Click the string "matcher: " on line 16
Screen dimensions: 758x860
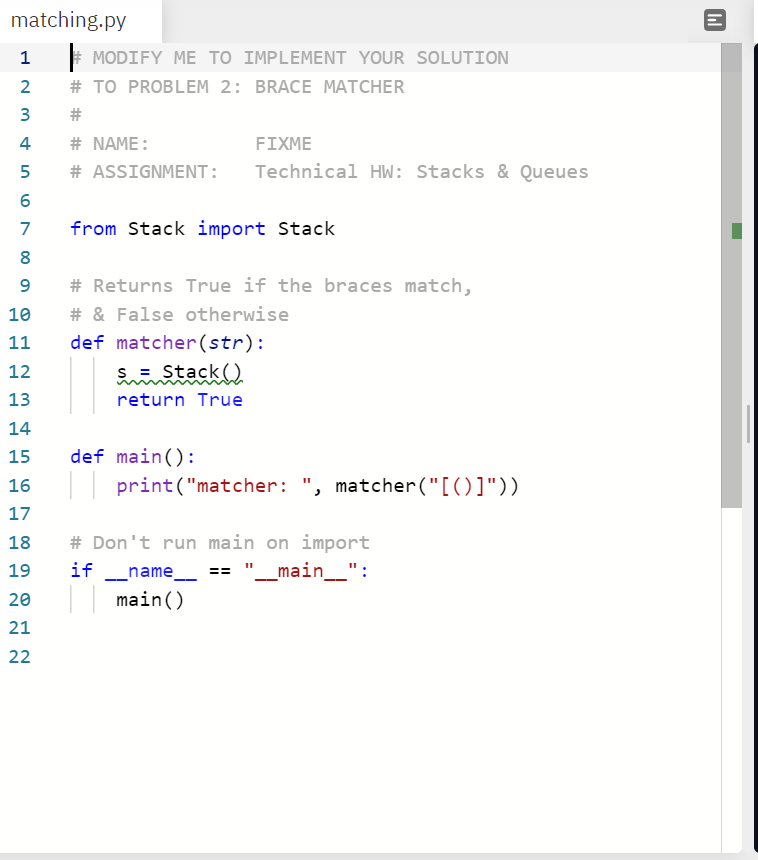(249, 486)
